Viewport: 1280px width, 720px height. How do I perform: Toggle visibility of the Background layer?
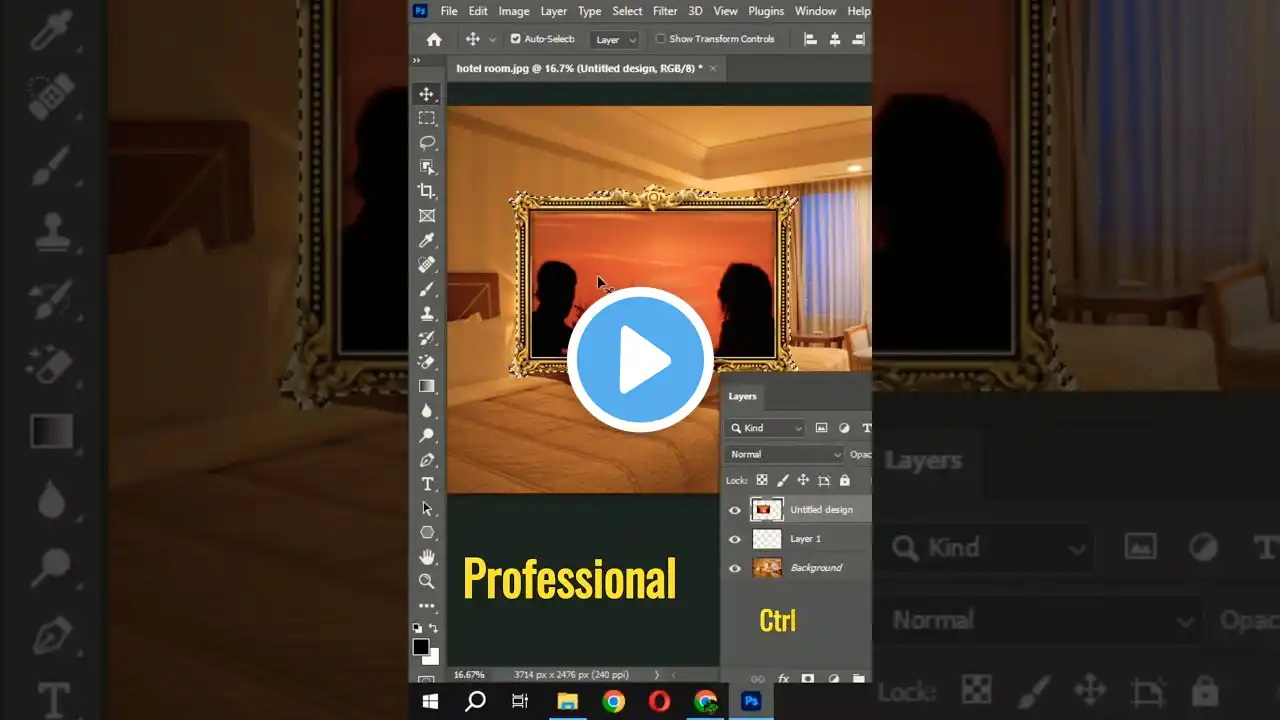(x=735, y=568)
